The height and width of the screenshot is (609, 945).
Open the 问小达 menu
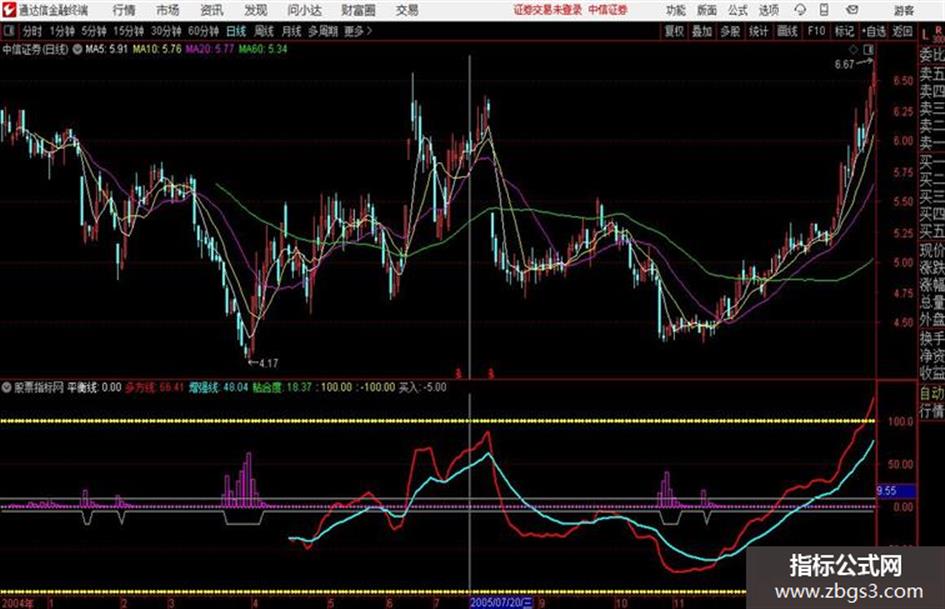pos(304,10)
